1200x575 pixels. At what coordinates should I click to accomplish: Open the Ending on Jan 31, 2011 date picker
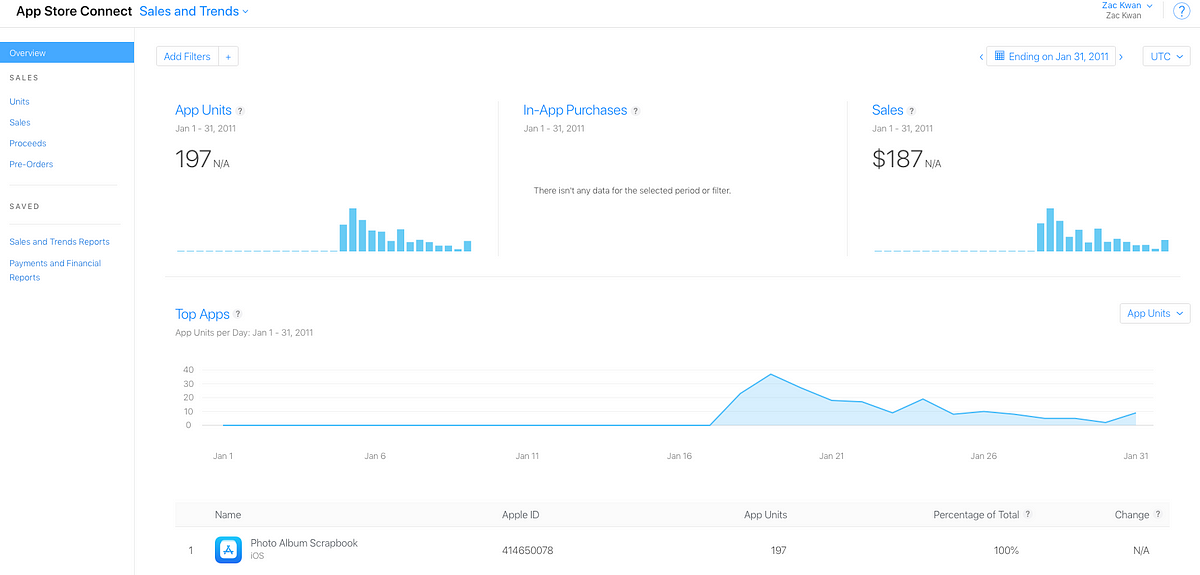point(1051,57)
